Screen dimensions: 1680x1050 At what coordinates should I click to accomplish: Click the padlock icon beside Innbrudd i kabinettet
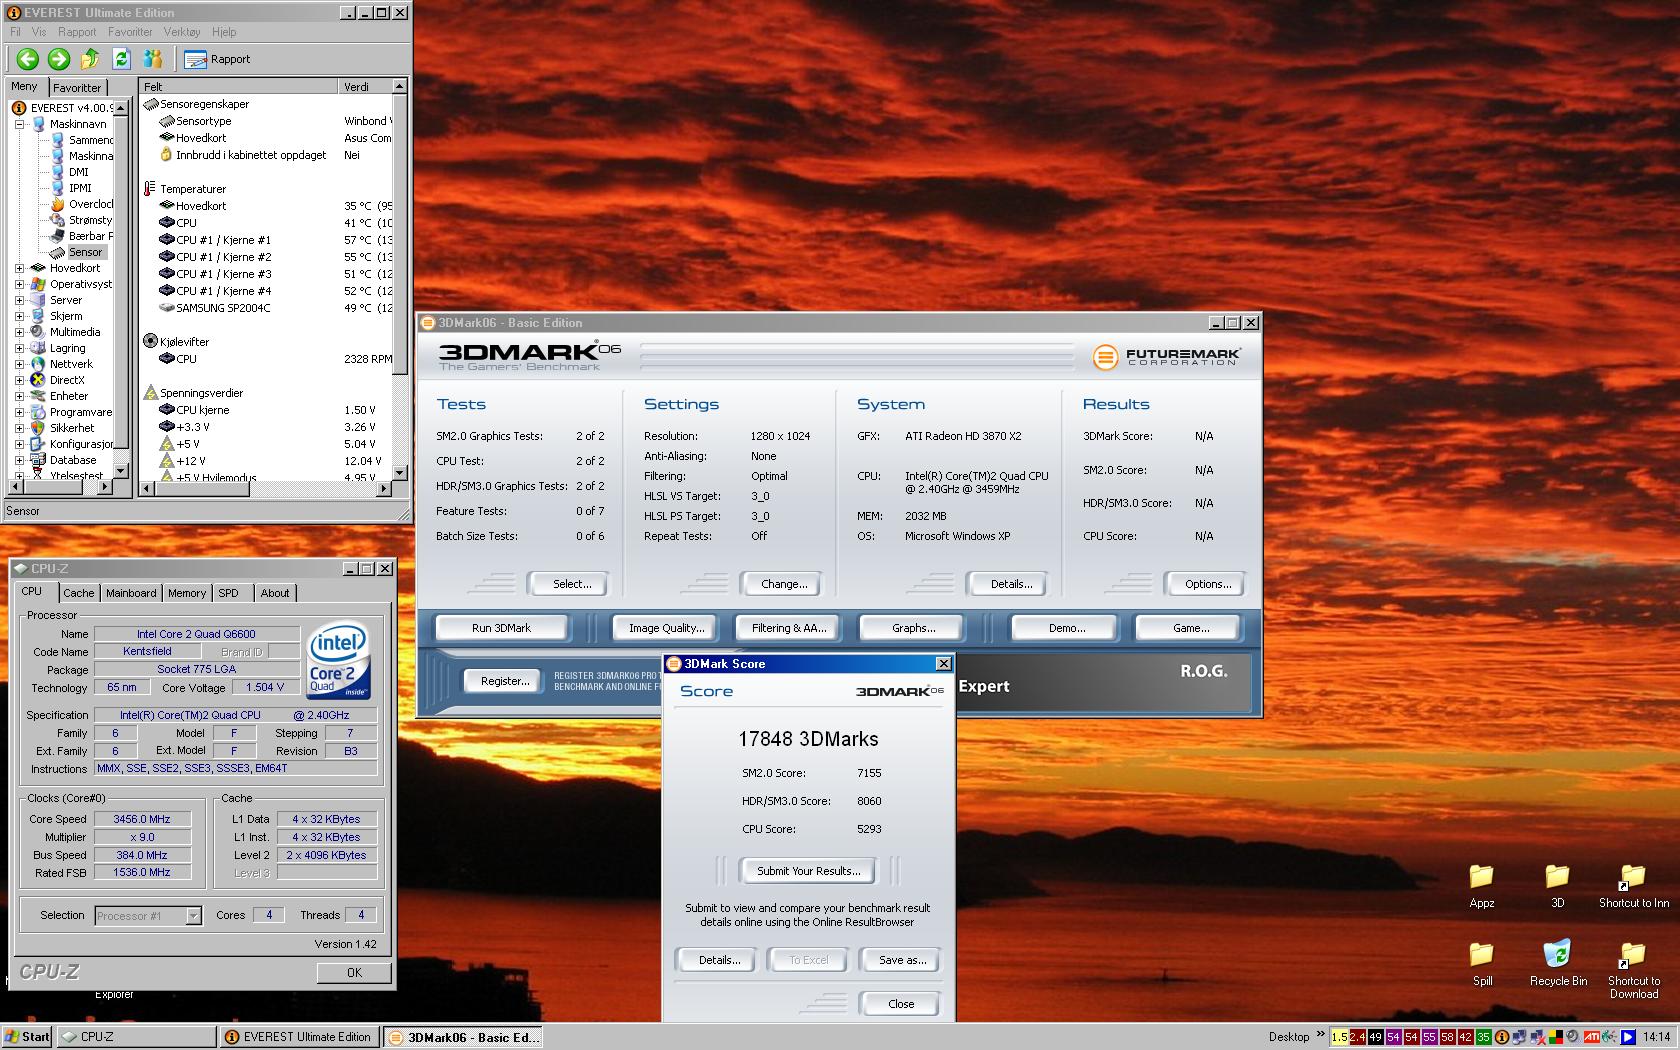click(166, 155)
